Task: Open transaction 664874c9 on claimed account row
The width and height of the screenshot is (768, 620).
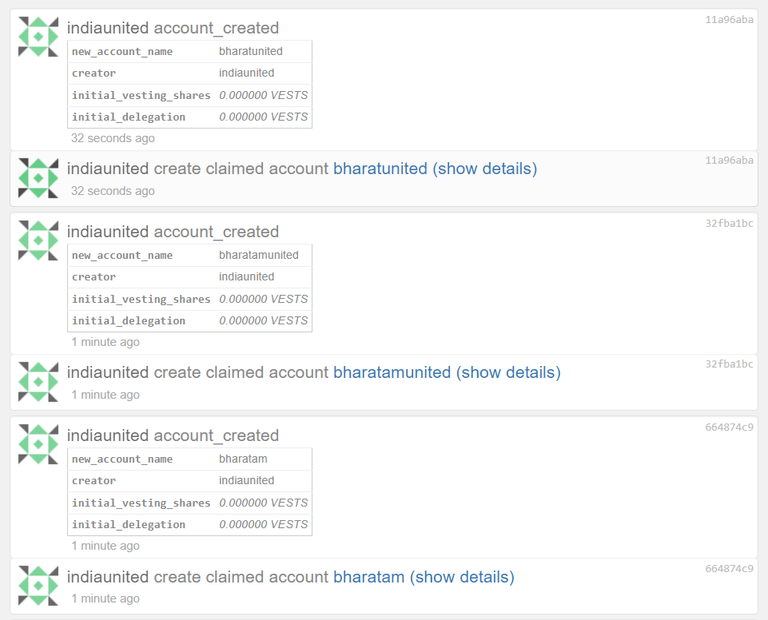Action: coord(729,569)
